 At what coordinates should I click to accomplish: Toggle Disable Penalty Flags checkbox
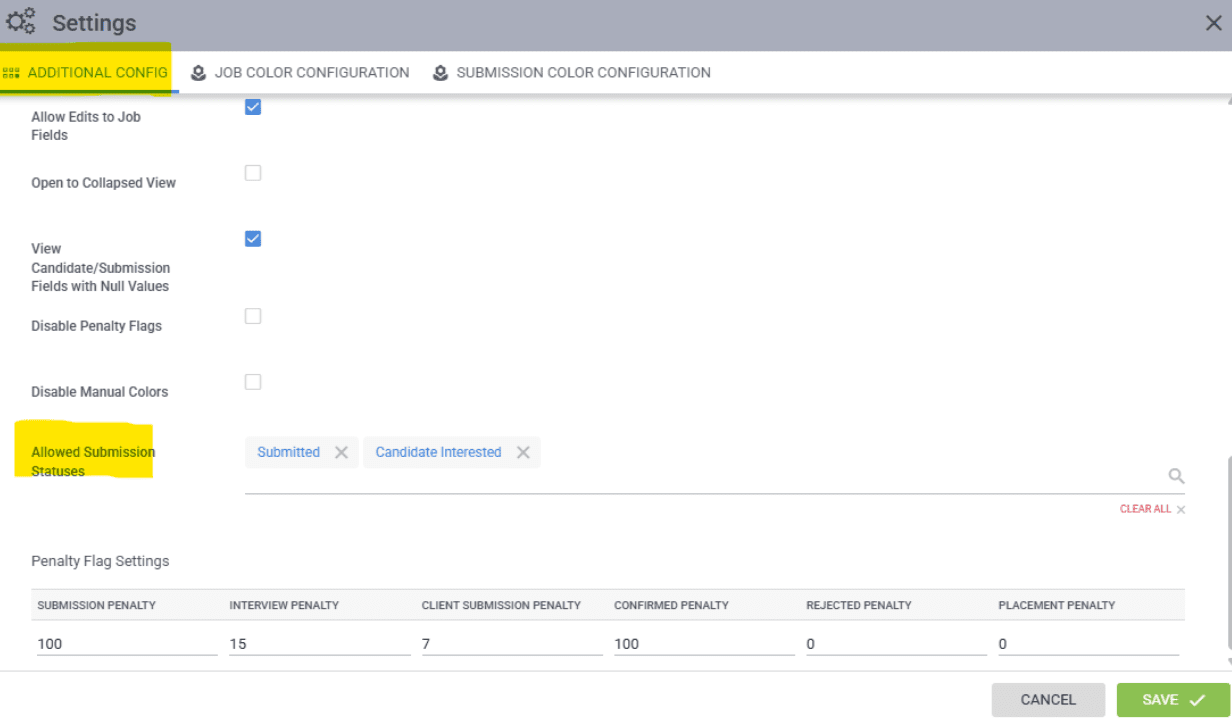(253, 316)
